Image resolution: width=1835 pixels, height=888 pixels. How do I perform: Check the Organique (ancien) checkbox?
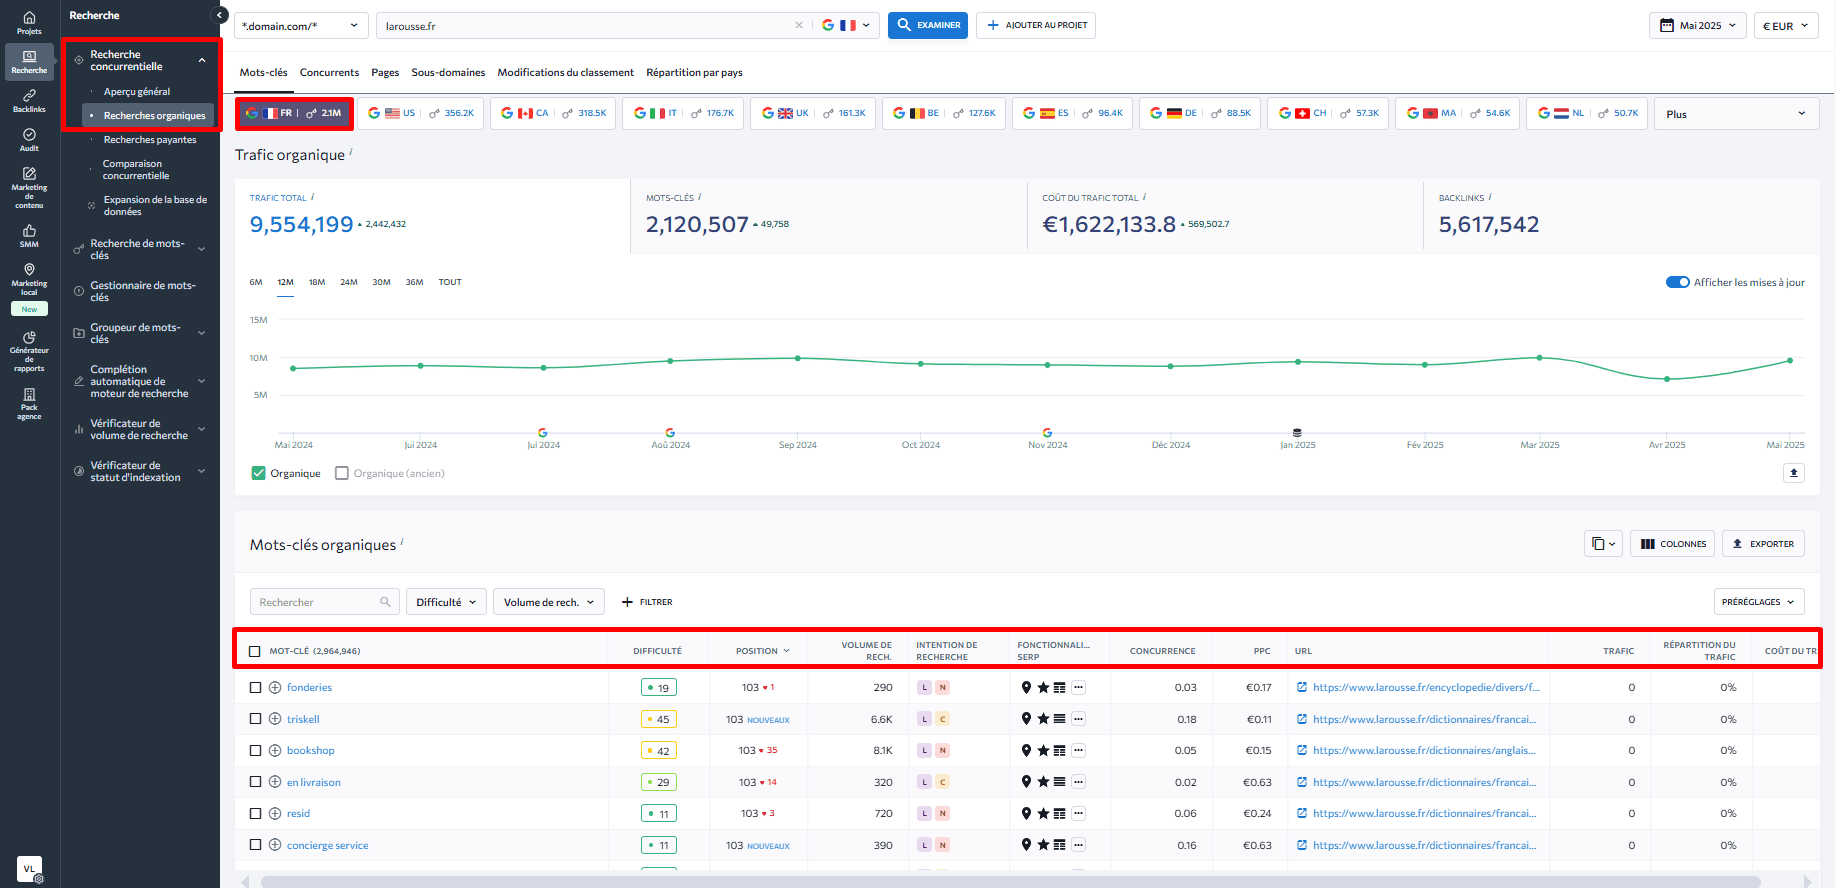[x=342, y=473]
